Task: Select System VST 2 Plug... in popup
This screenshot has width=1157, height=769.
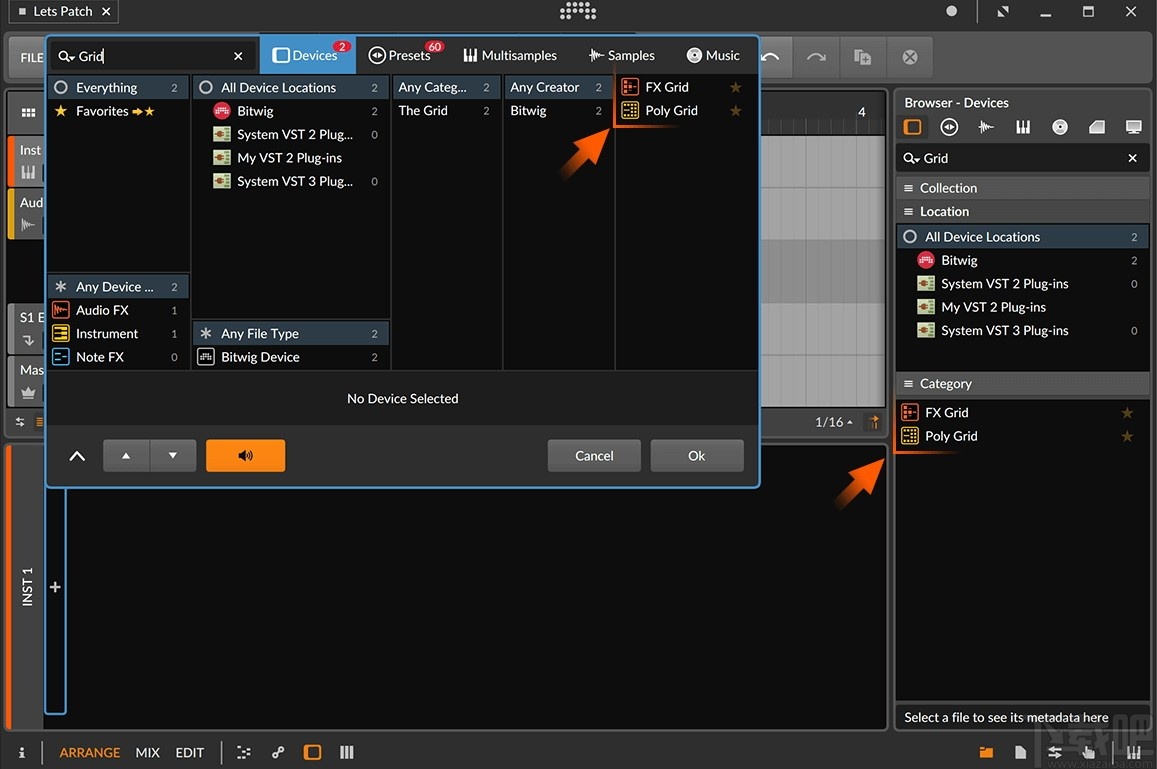Action: pos(291,134)
